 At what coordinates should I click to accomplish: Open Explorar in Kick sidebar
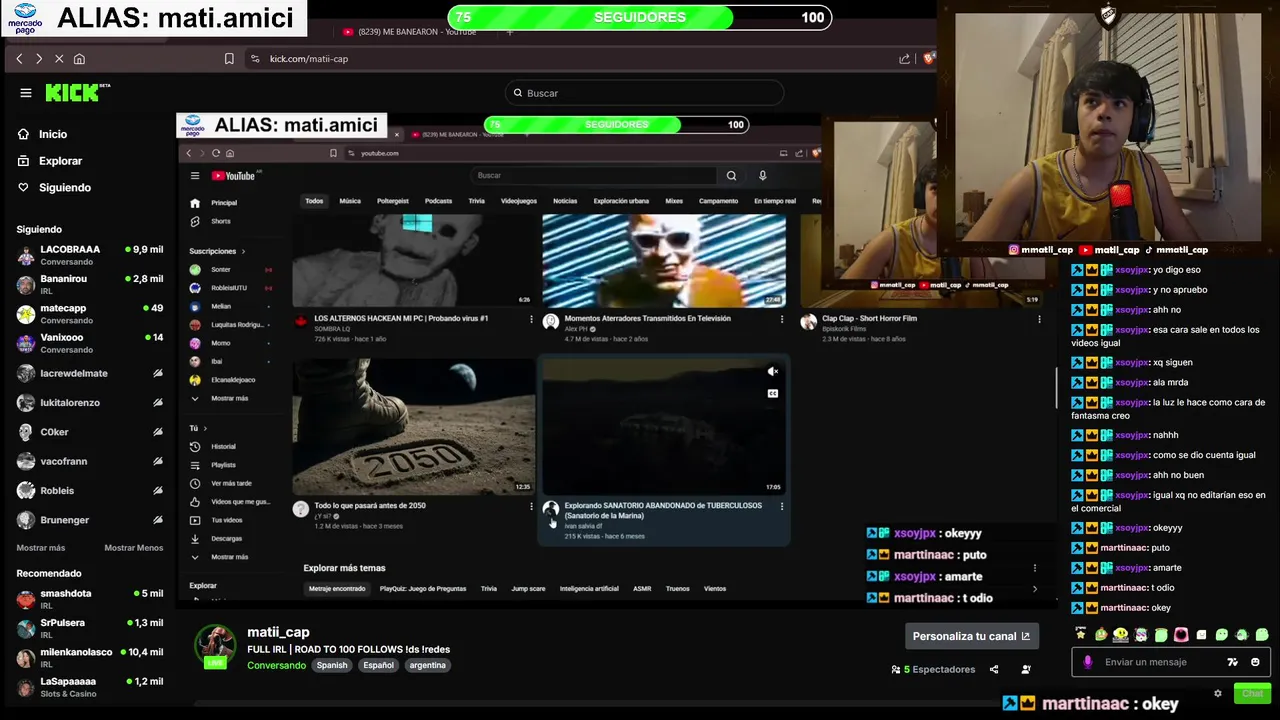click(x=50, y=161)
